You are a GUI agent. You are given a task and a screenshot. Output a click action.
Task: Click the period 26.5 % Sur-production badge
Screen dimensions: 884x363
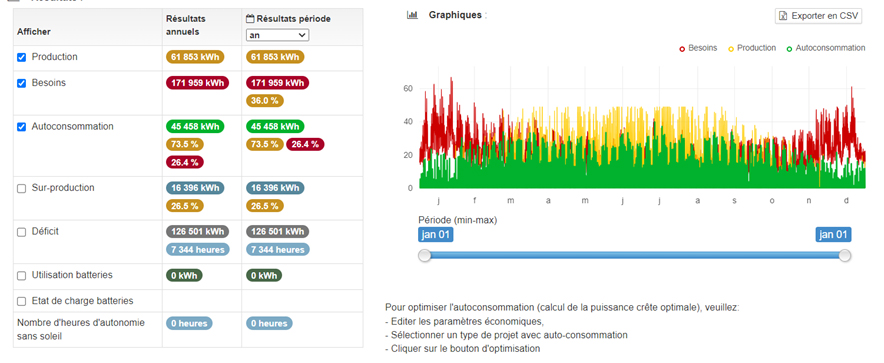pyautogui.click(x=265, y=206)
